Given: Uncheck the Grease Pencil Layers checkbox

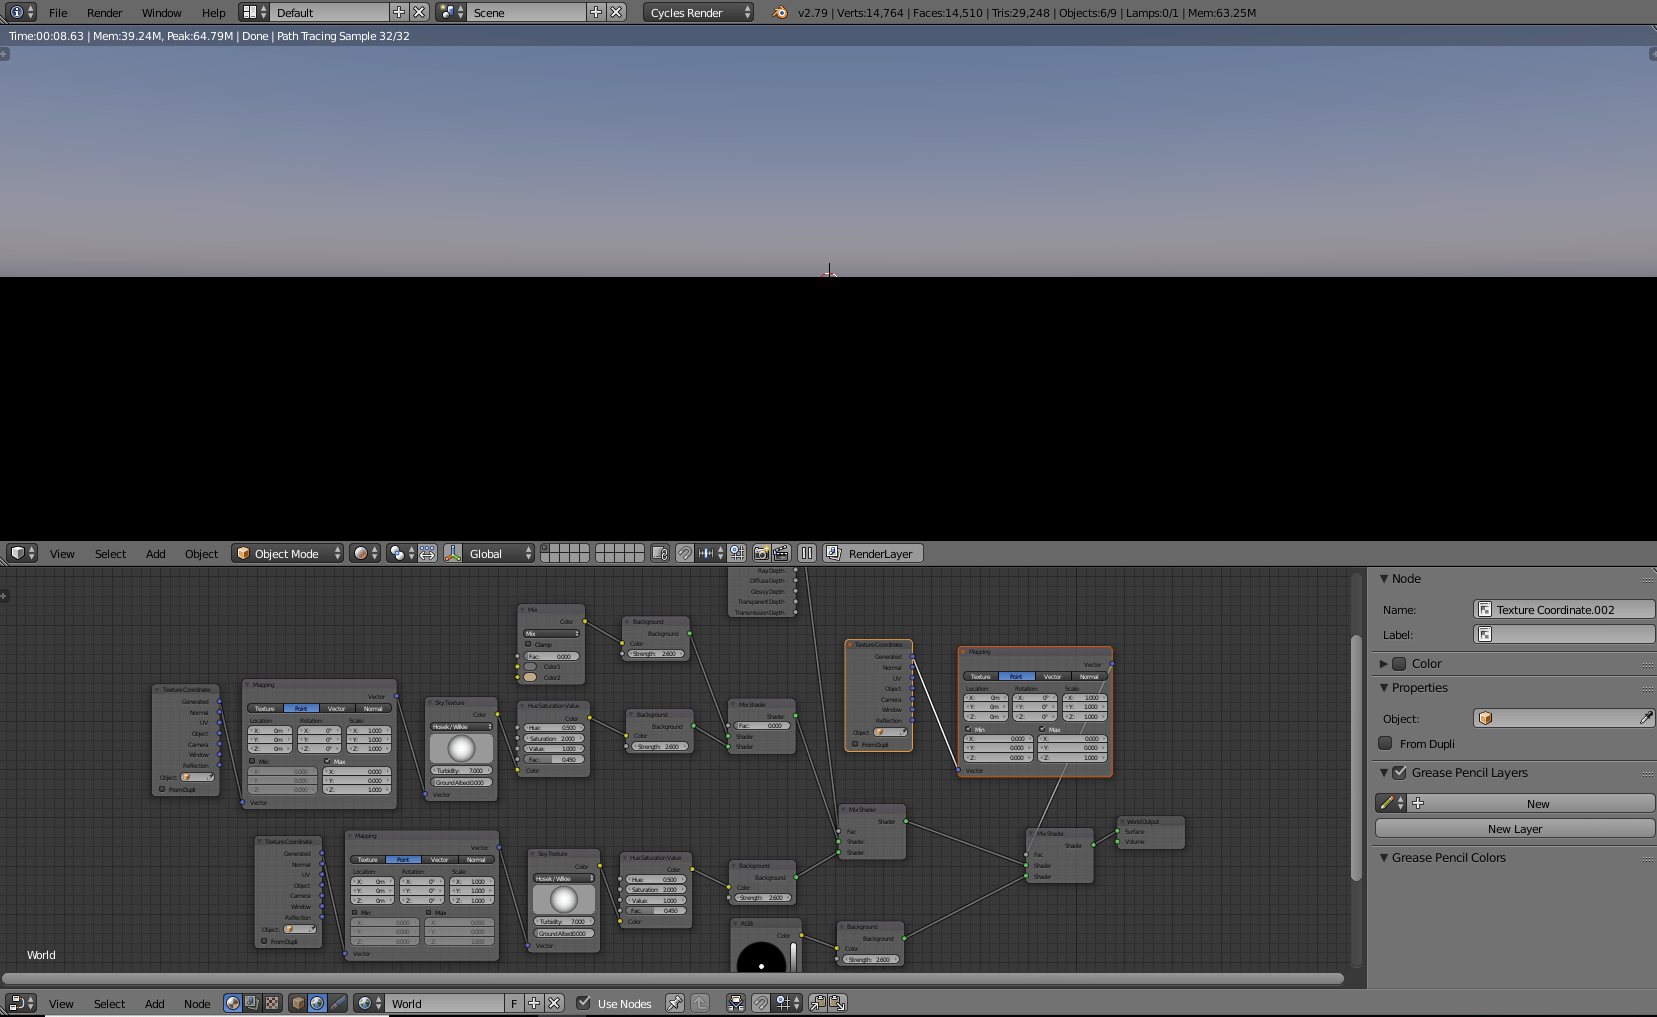Looking at the screenshot, I should coord(1400,772).
